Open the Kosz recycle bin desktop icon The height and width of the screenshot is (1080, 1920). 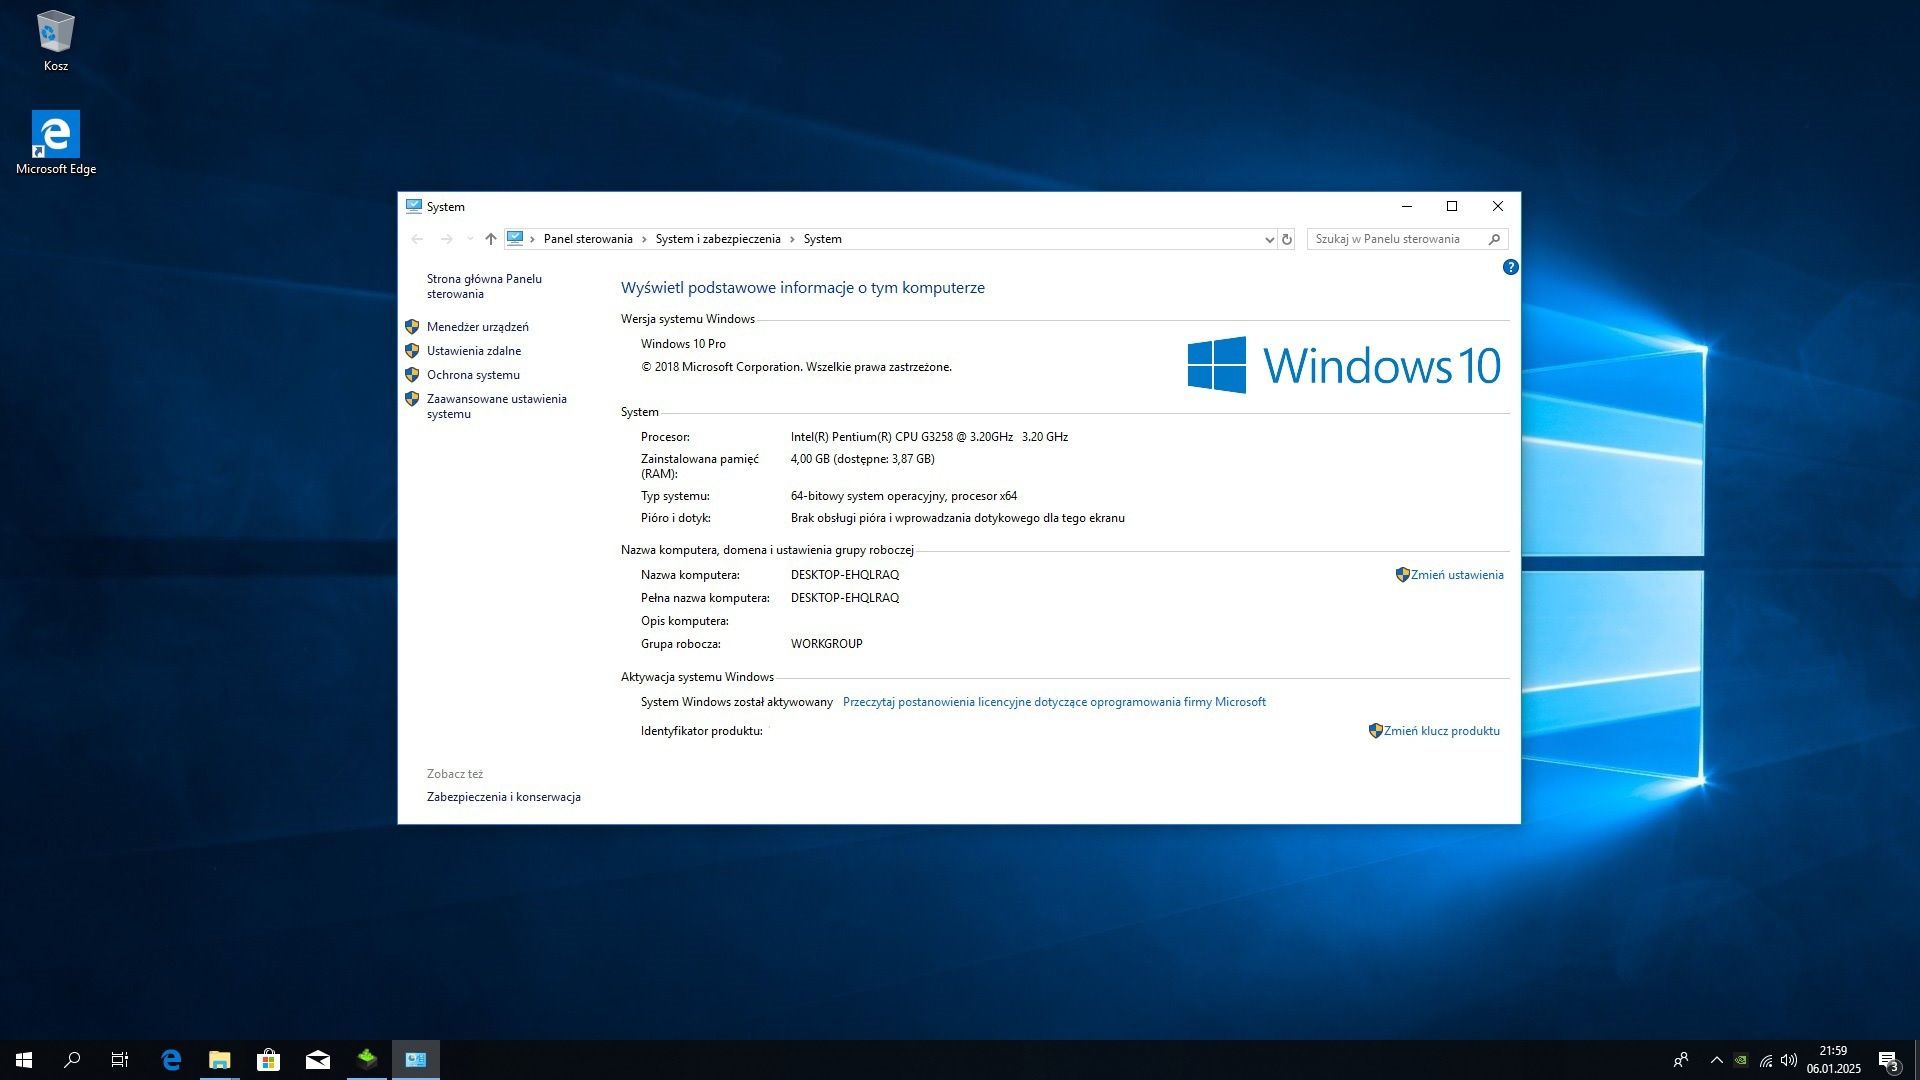tap(55, 42)
